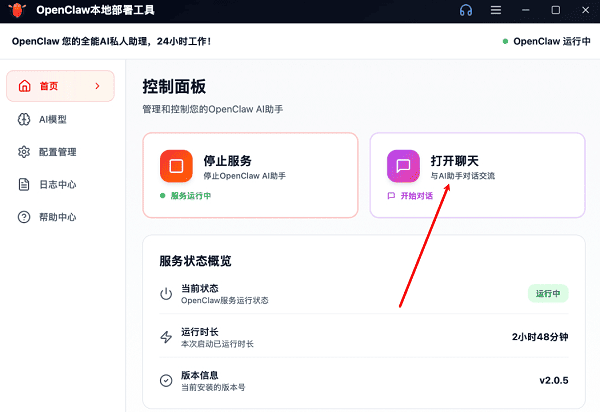Image resolution: width=600 pixels, height=412 pixels.
Task: Click the 开始对话 link
Action: [416, 196]
